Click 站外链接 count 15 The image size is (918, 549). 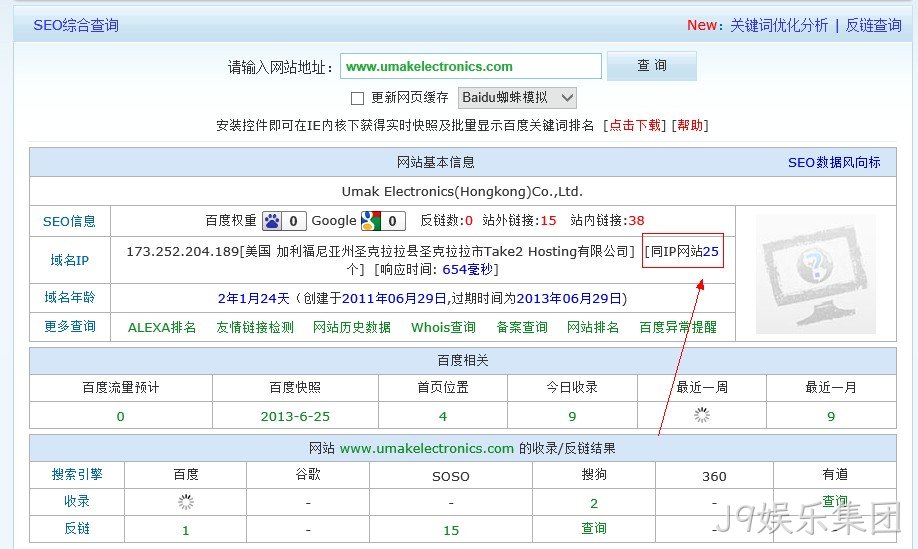point(549,221)
